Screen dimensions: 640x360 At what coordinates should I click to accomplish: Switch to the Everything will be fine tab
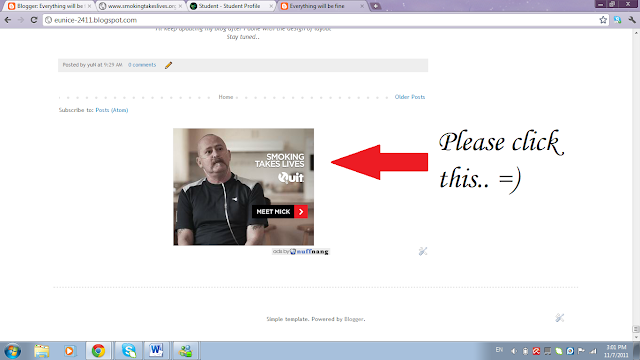point(322,6)
